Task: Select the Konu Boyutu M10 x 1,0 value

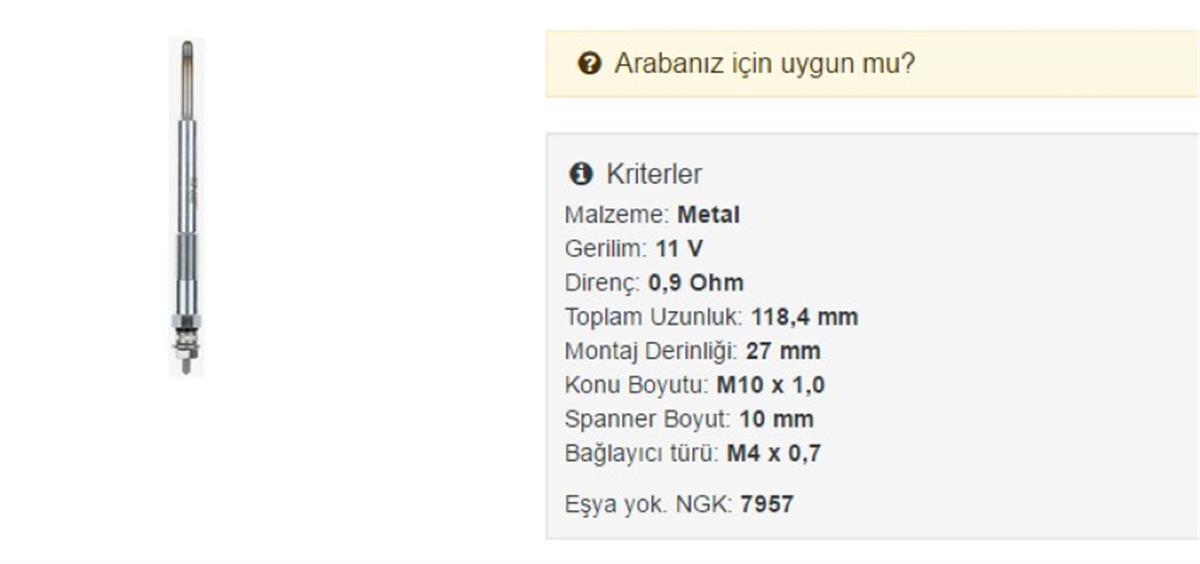Action: [770, 385]
